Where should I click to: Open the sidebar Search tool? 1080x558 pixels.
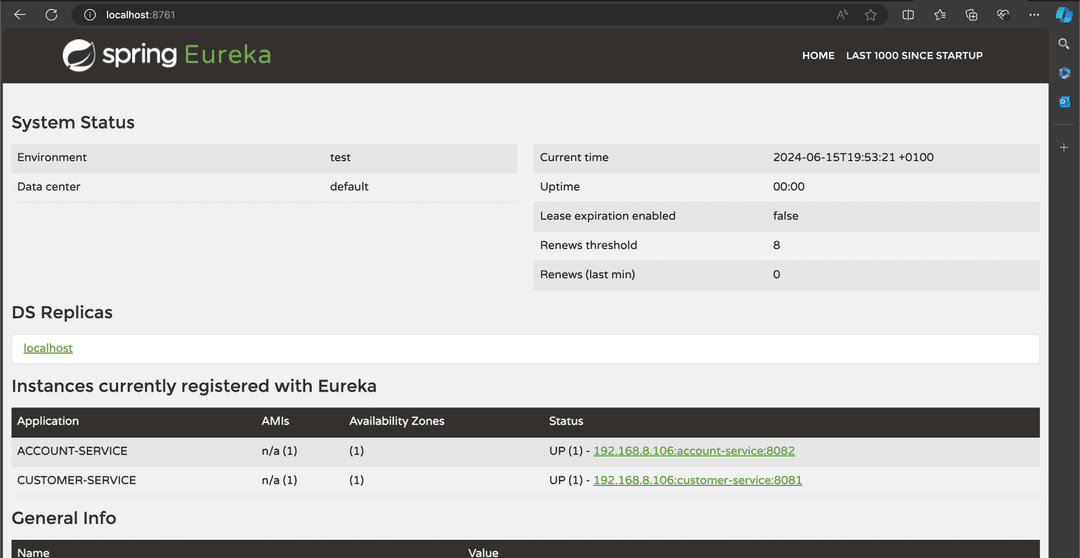(1064, 44)
